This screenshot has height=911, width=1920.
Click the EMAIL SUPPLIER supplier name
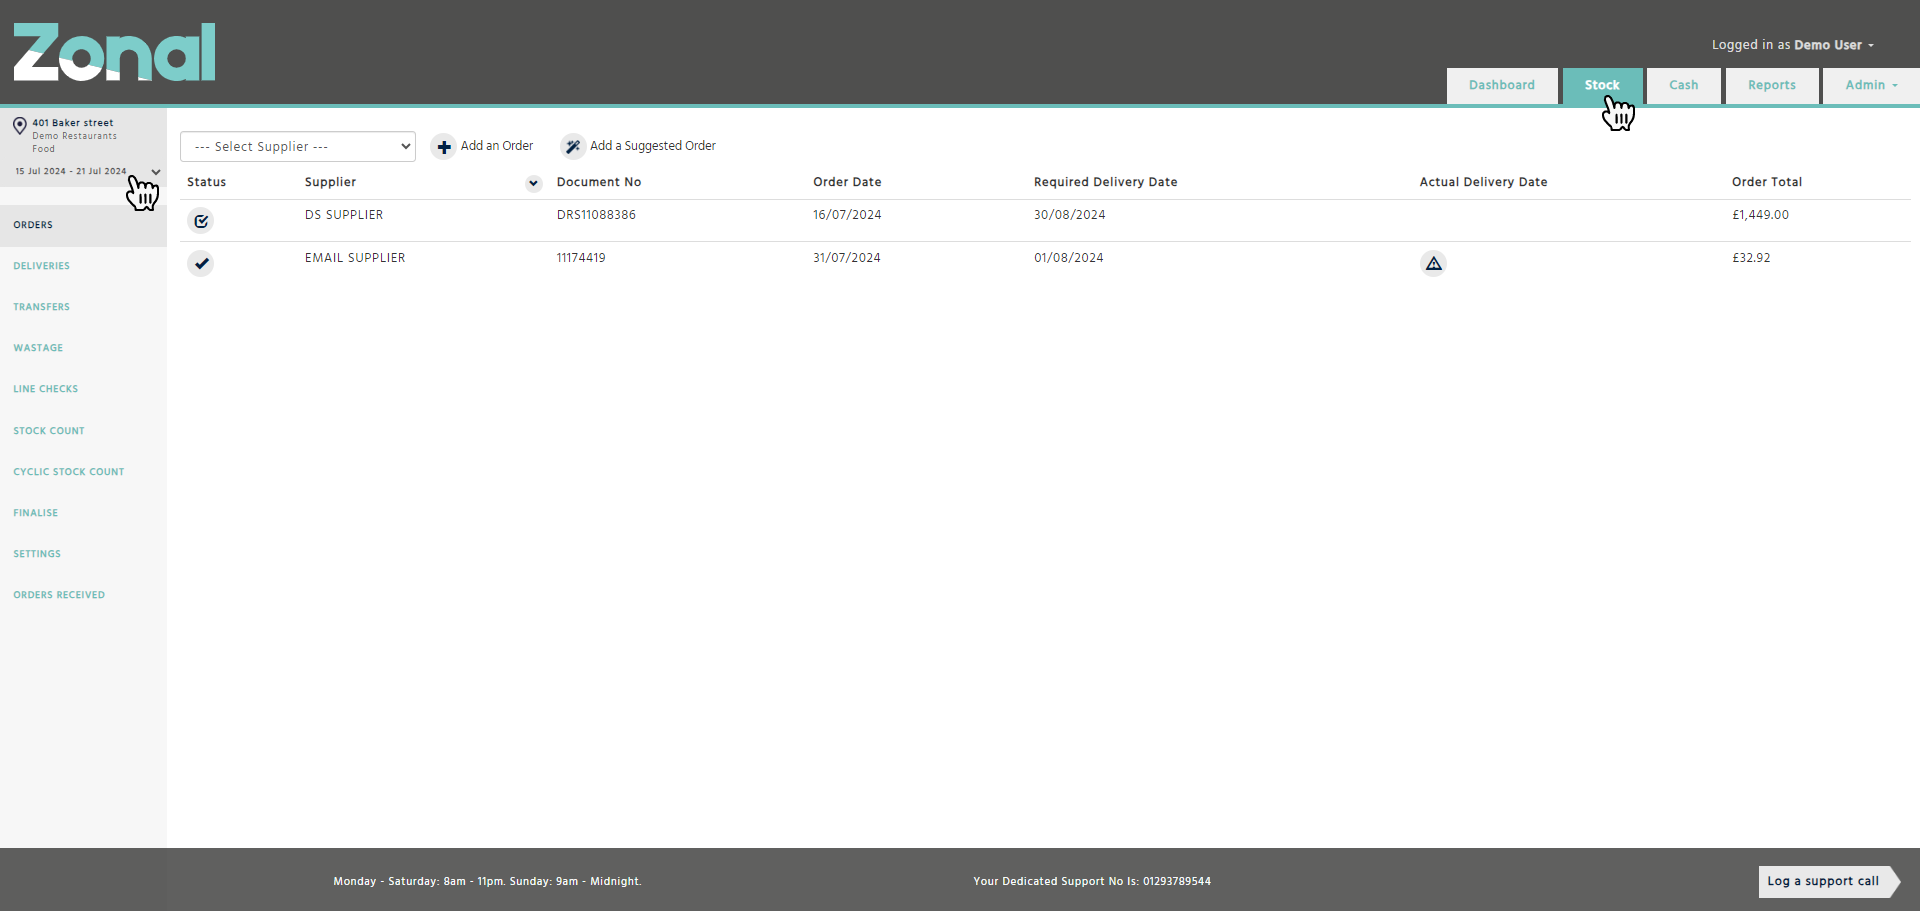coord(355,258)
